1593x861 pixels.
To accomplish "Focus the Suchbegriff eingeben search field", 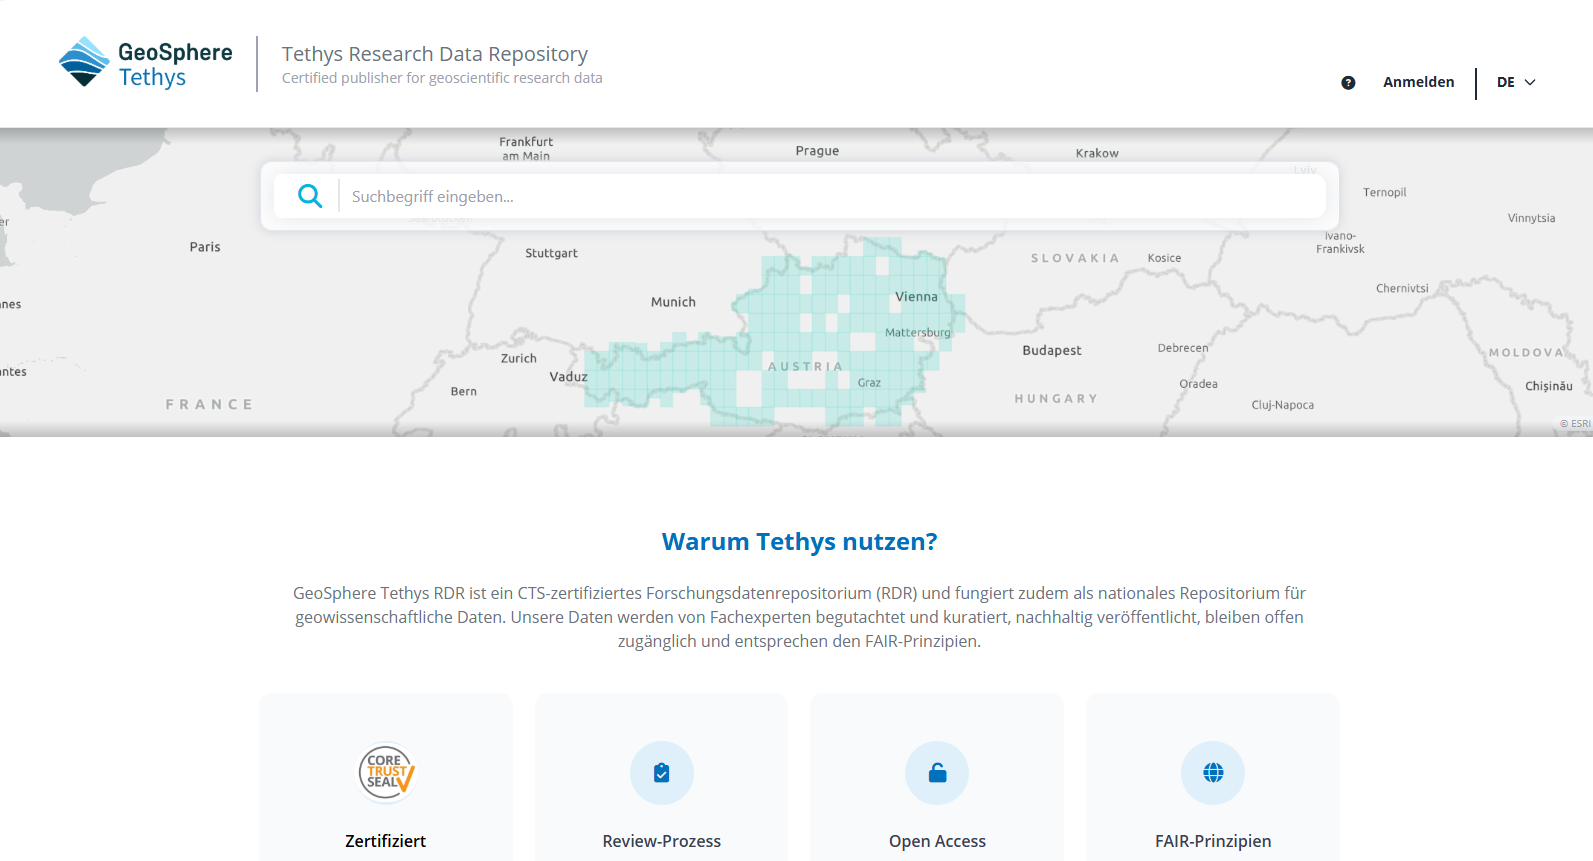I will [x=831, y=196].
